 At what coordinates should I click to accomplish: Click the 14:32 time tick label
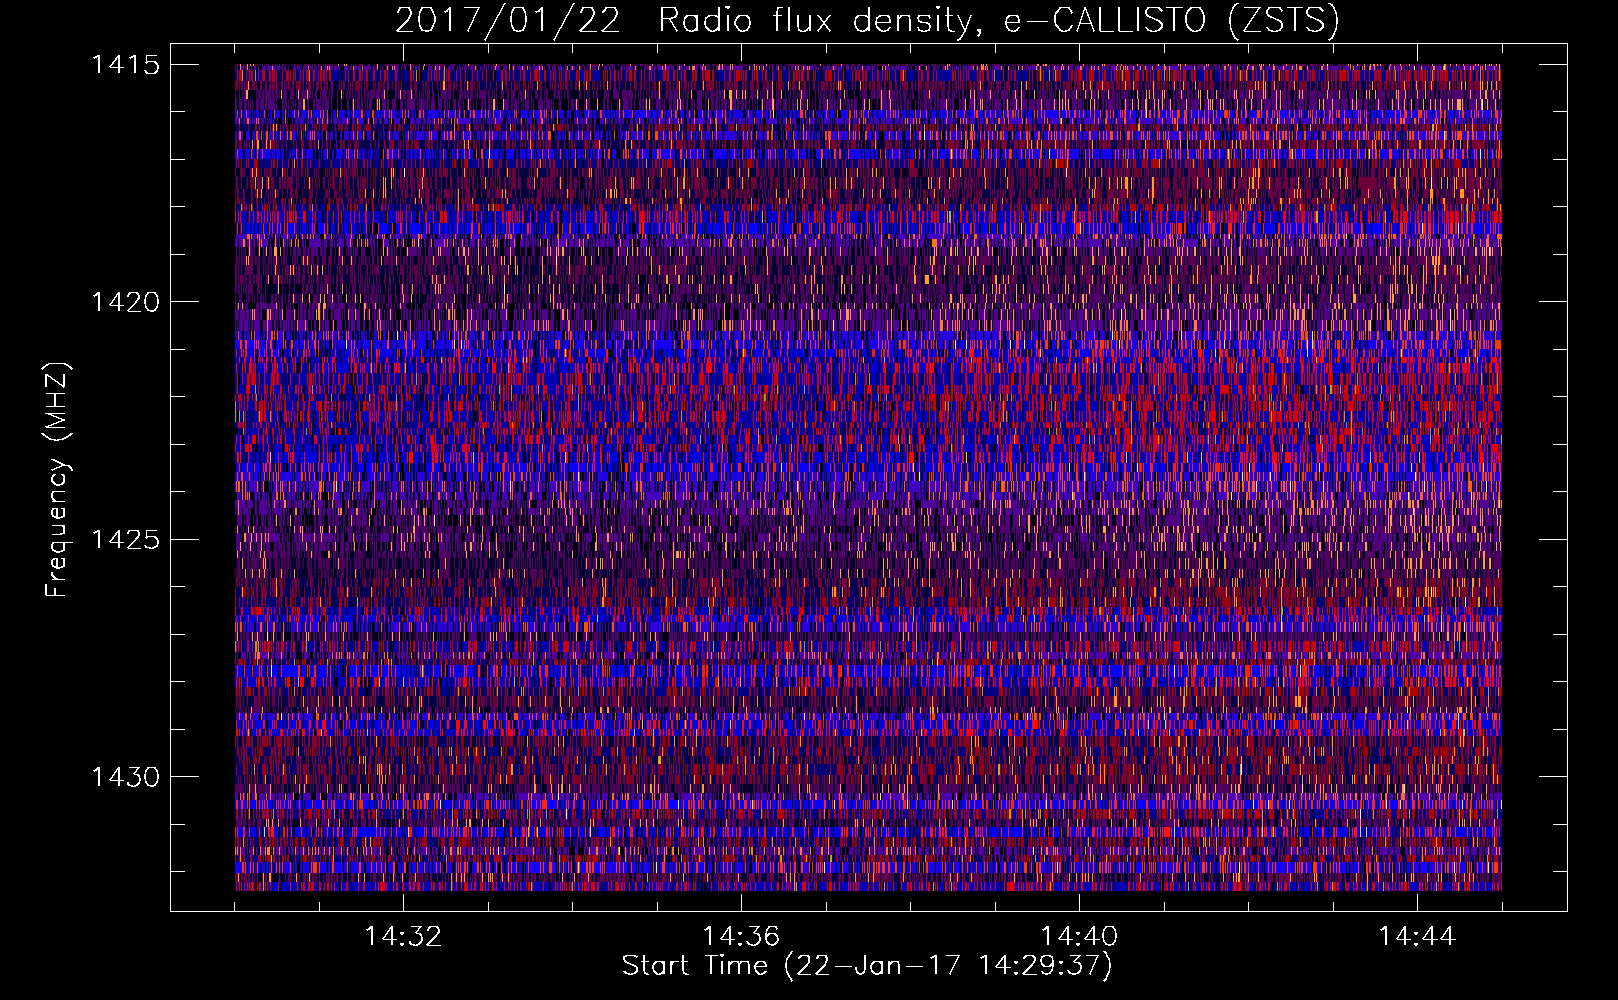click(x=403, y=936)
